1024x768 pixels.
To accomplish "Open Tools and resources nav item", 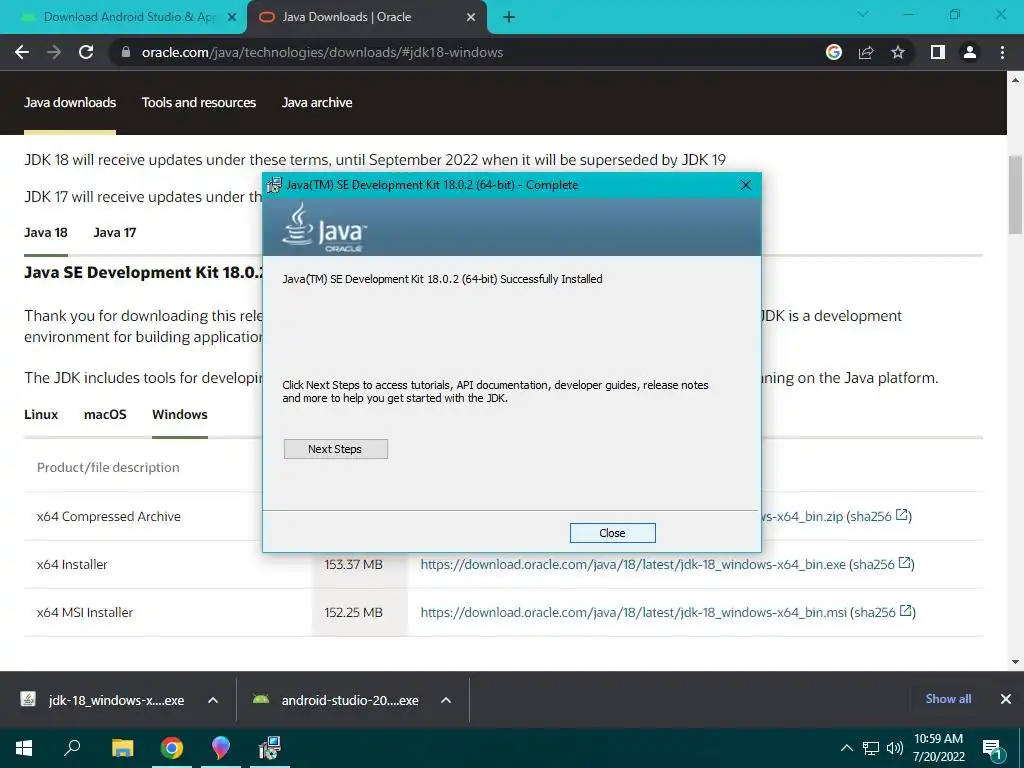I will pyautogui.click(x=199, y=103).
